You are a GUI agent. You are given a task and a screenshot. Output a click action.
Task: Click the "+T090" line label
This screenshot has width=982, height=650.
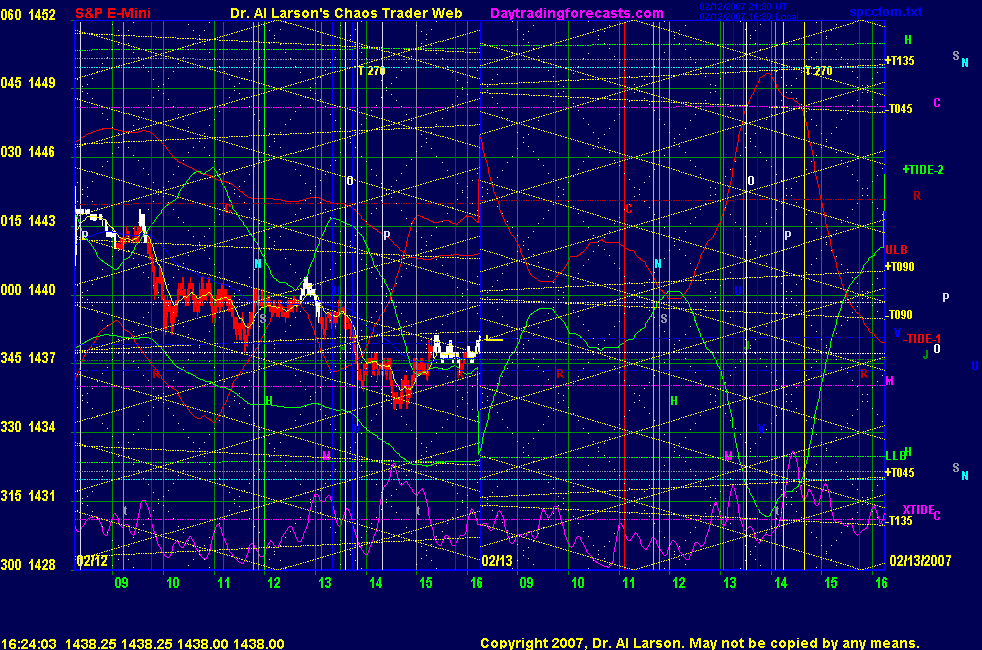(x=900, y=267)
